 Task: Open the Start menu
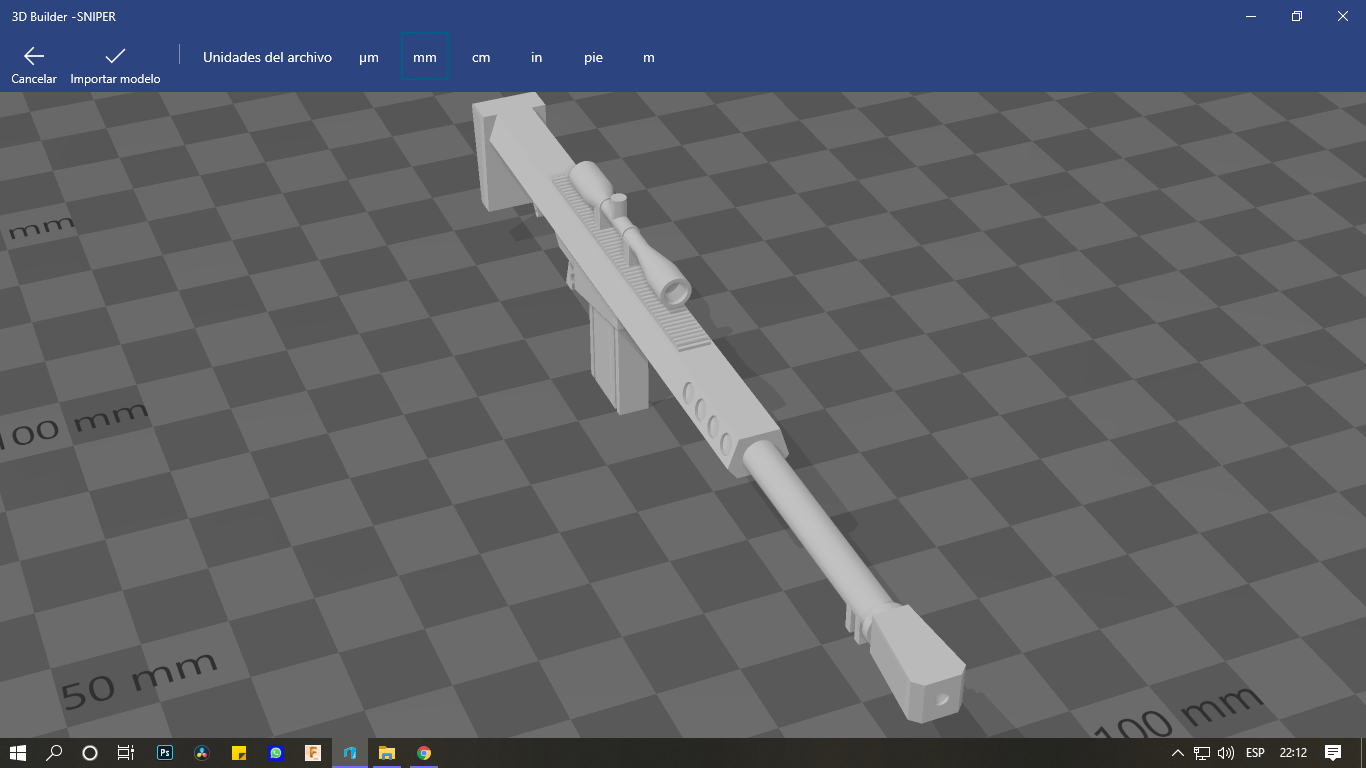[x=15, y=754]
